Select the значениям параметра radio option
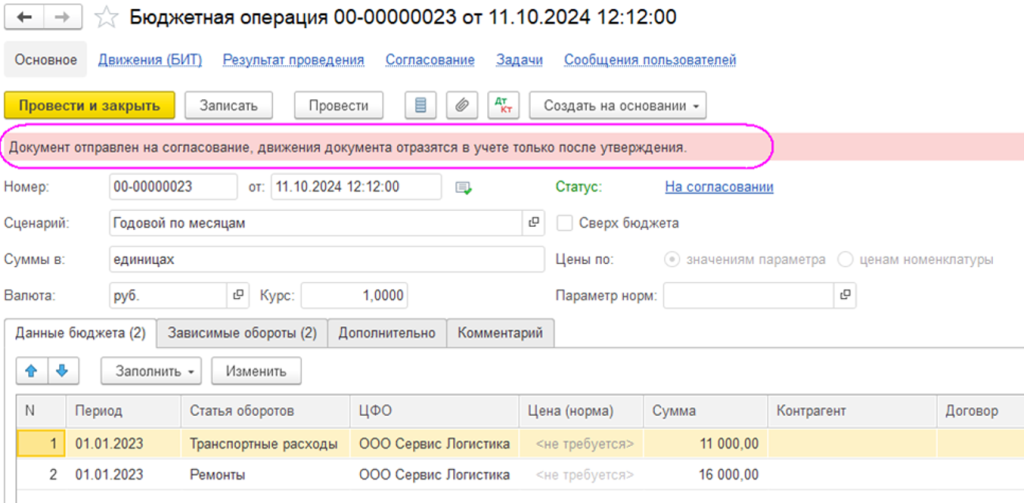The height and width of the screenshot is (503, 1024). 672,259
